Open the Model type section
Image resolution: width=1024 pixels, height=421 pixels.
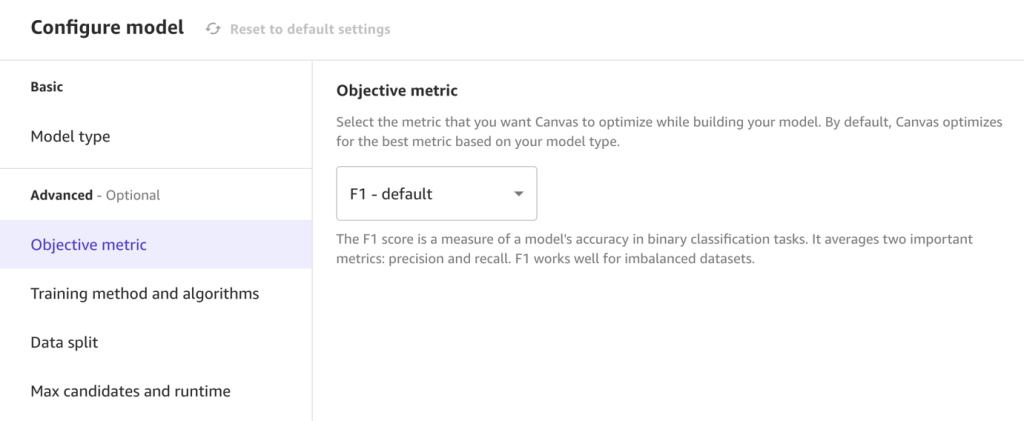tap(71, 136)
